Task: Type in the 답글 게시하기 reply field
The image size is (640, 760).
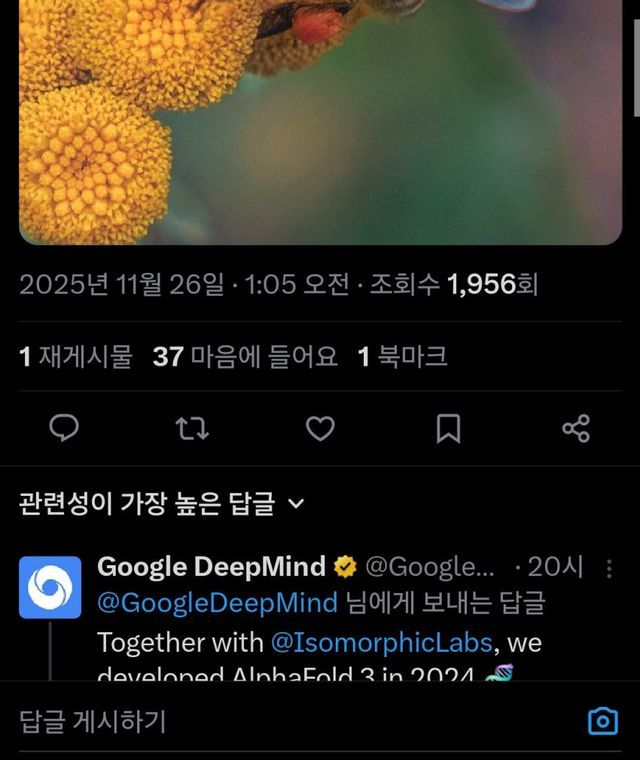Action: [x=280, y=721]
